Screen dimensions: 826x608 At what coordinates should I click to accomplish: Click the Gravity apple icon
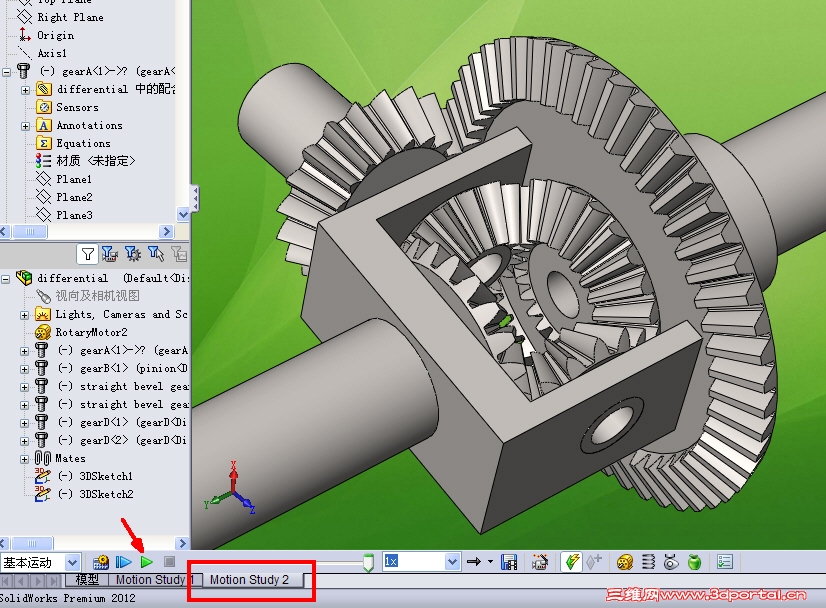click(x=695, y=562)
